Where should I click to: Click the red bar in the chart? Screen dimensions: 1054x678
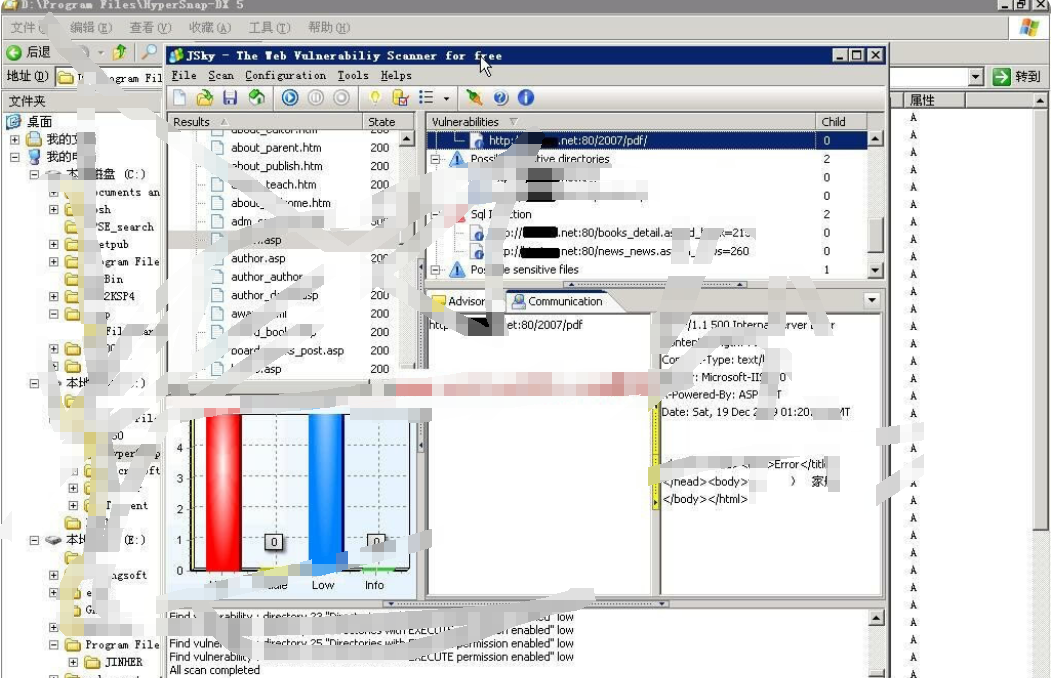(223, 491)
